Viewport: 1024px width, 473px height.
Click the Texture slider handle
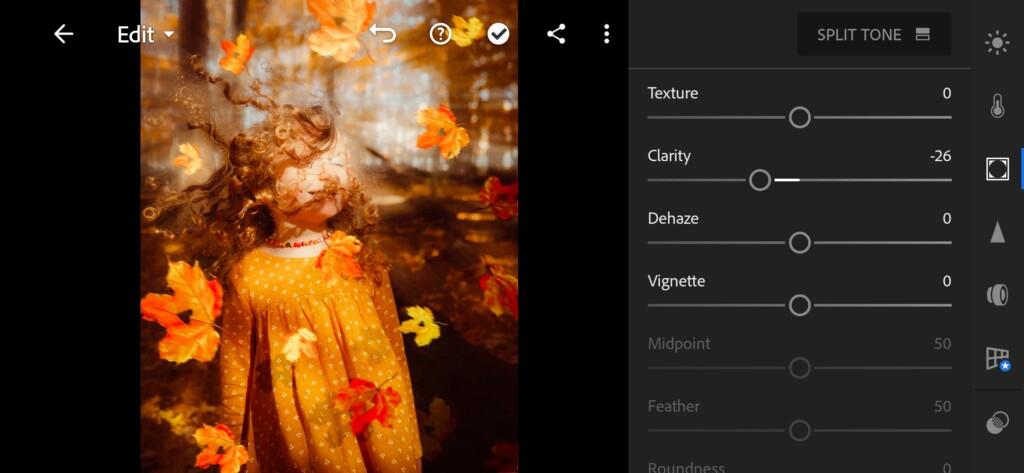click(799, 118)
